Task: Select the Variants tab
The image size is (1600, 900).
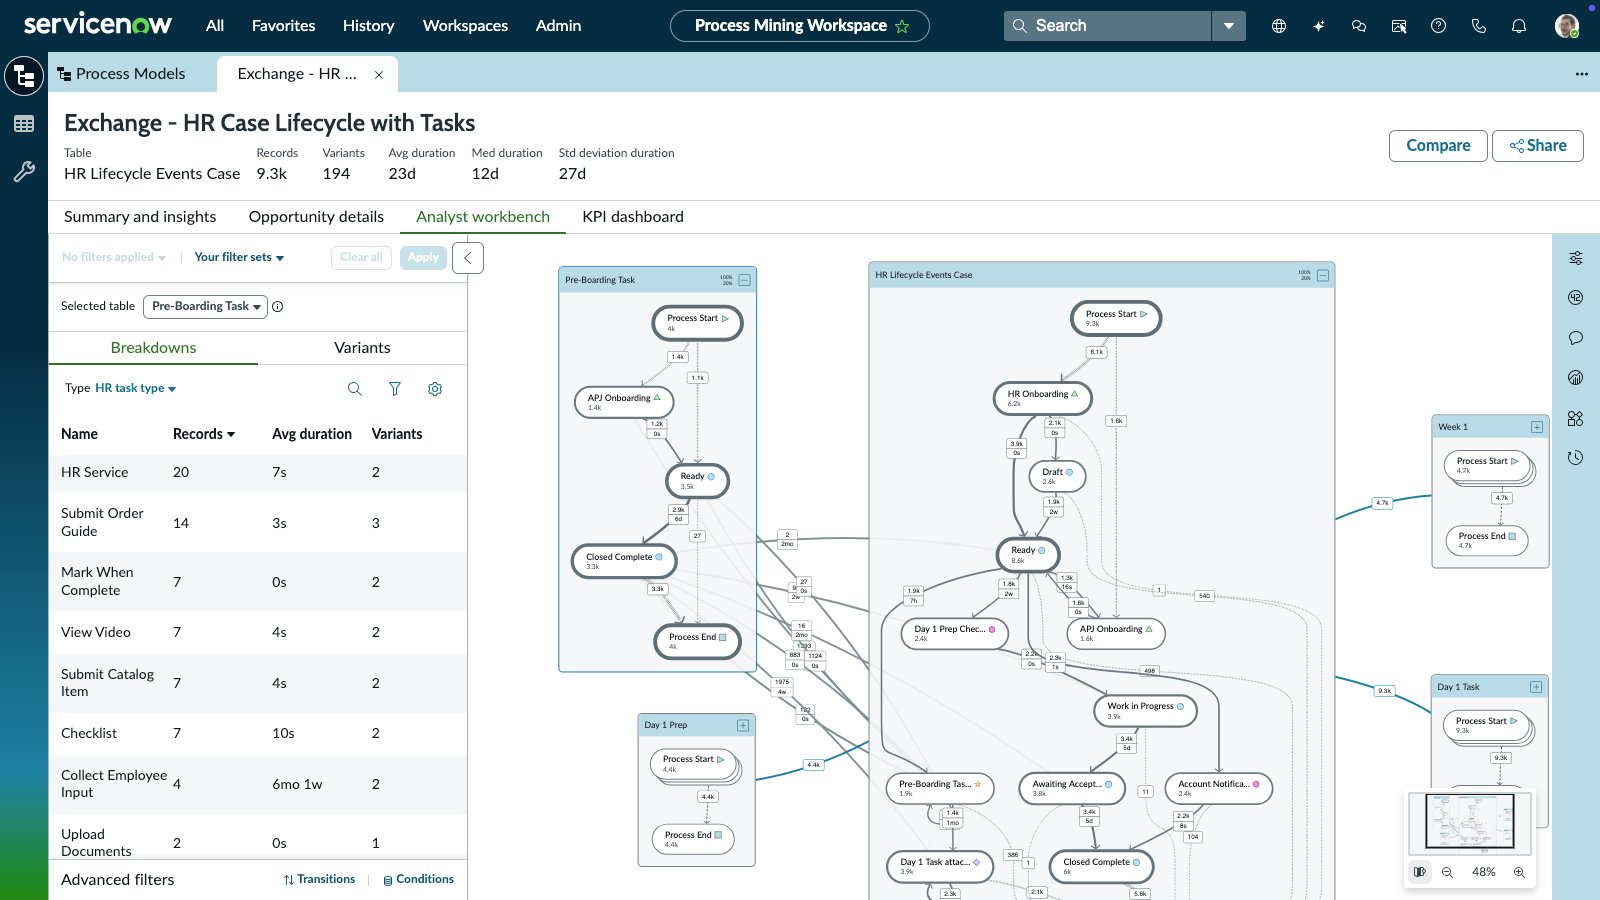Action: pos(362,348)
